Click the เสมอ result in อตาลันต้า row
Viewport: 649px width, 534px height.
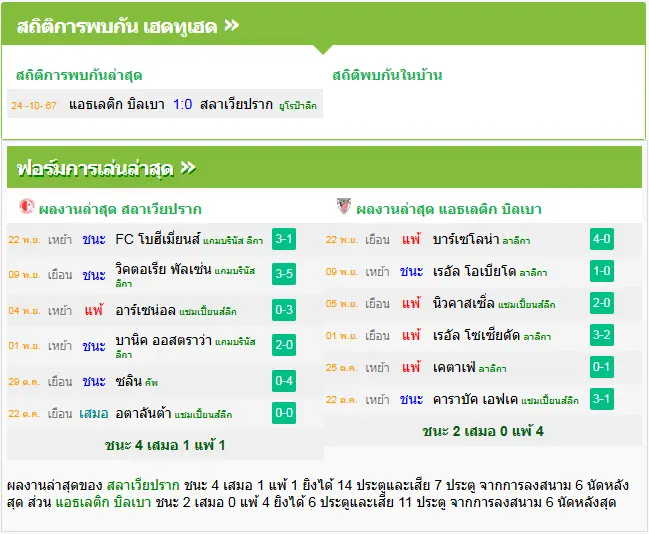(x=94, y=413)
